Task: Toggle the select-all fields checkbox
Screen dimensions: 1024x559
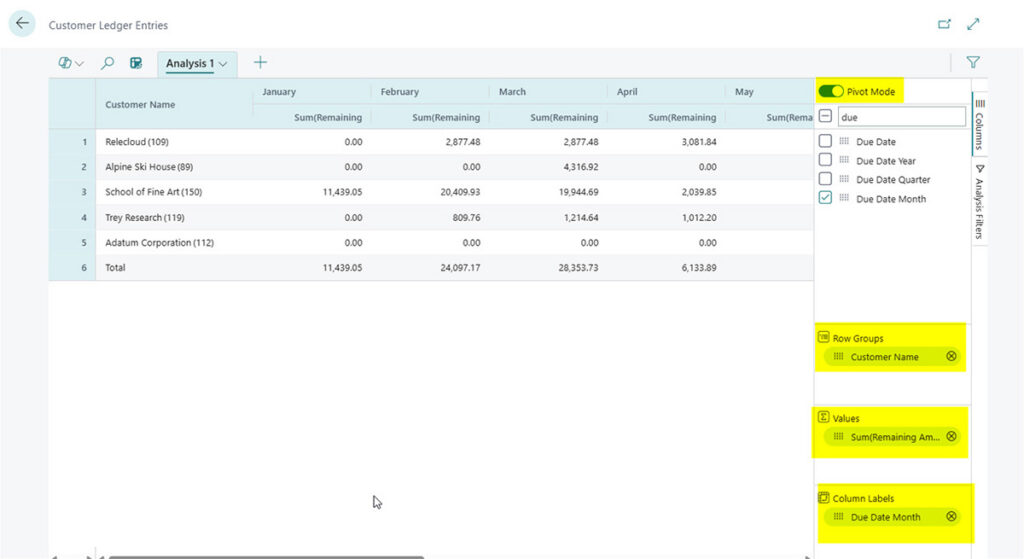Action: tap(825, 116)
